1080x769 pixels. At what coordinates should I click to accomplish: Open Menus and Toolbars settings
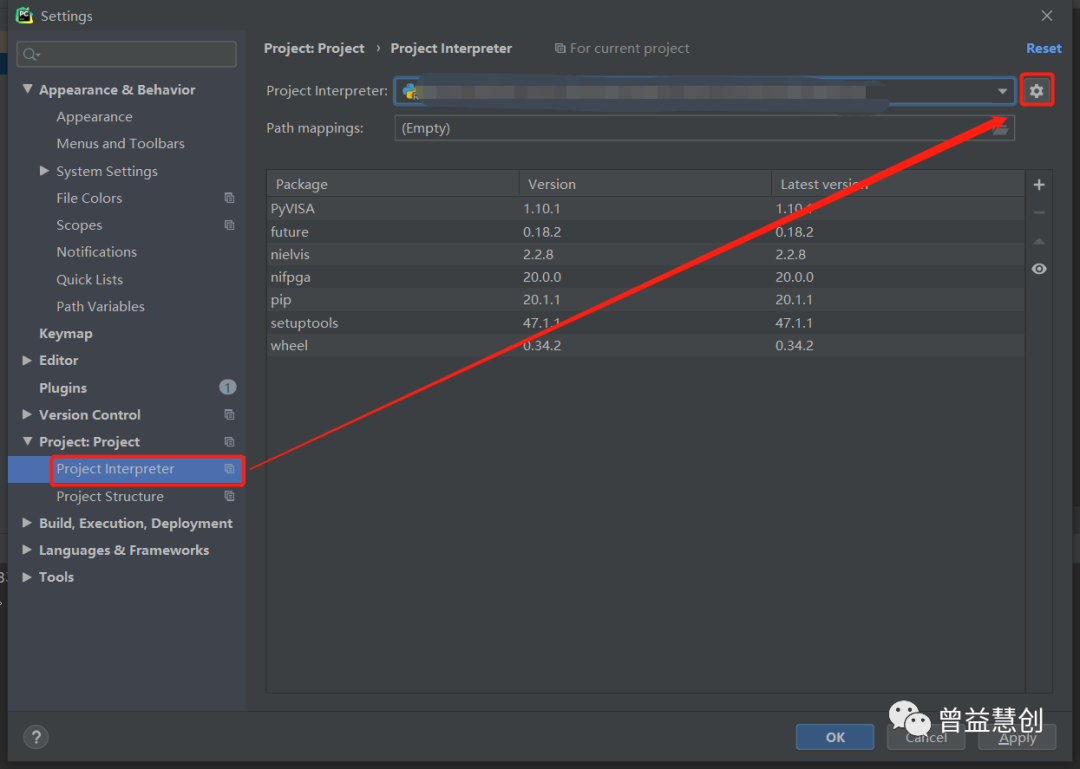click(121, 143)
